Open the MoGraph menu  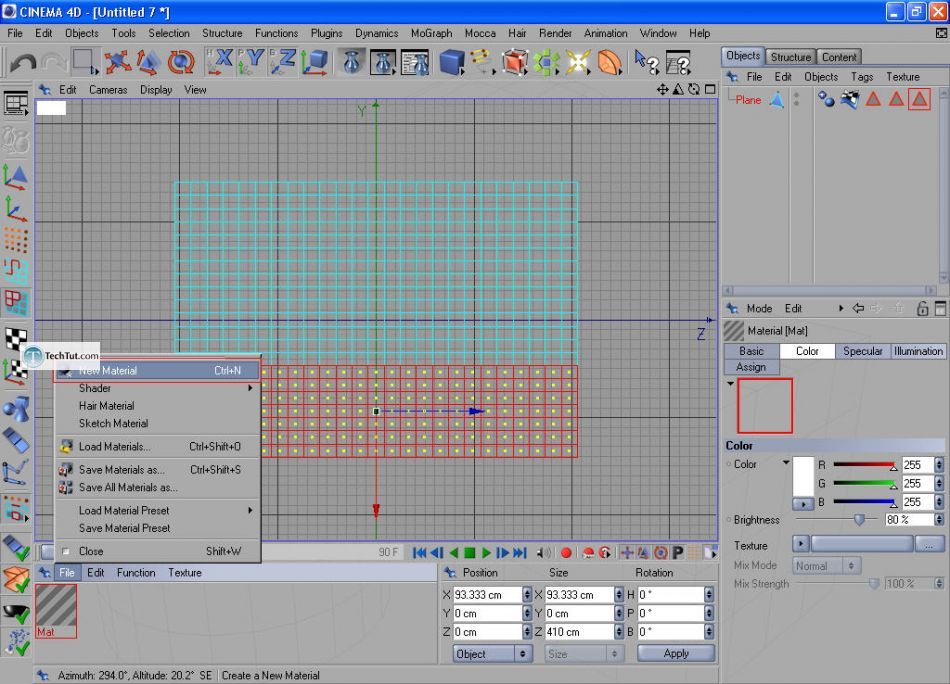coord(431,33)
